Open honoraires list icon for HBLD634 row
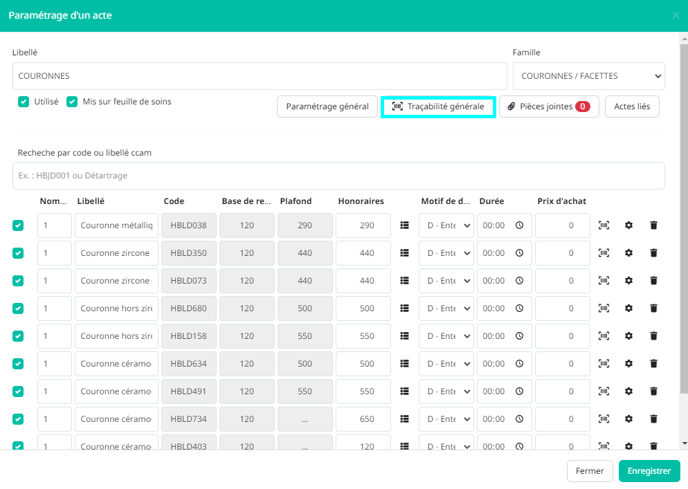688x489 pixels. [x=405, y=363]
